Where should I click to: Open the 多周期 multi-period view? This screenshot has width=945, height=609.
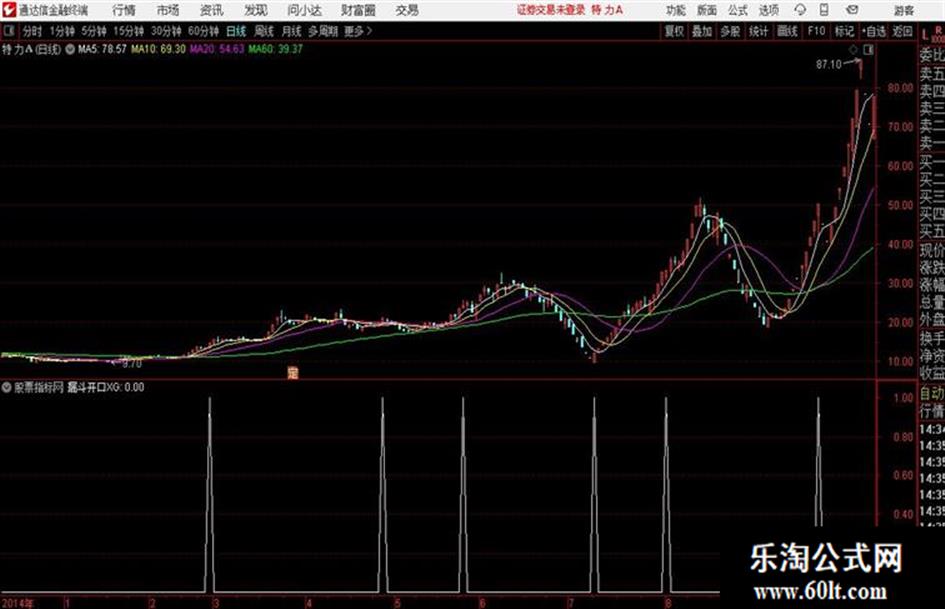tap(323, 31)
